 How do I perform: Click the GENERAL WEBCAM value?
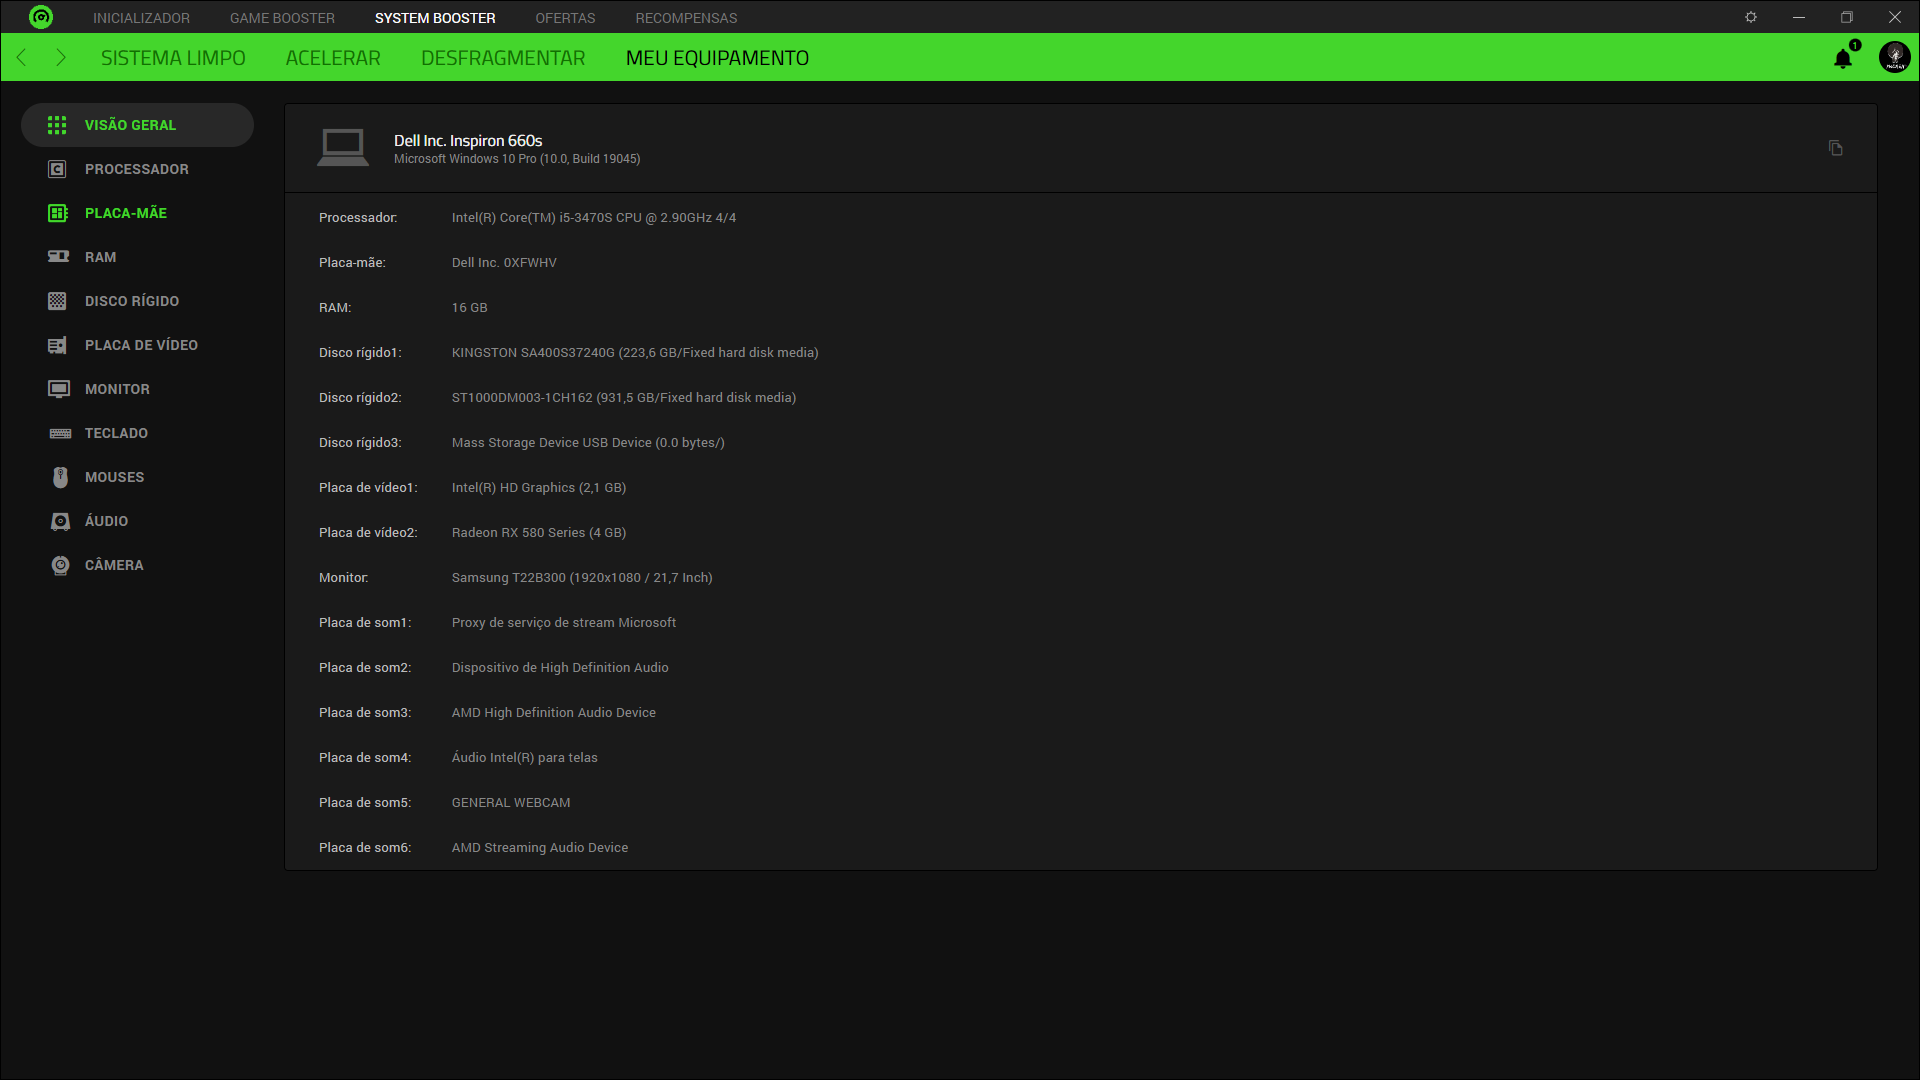pyautogui.click(x=511, y=803)
